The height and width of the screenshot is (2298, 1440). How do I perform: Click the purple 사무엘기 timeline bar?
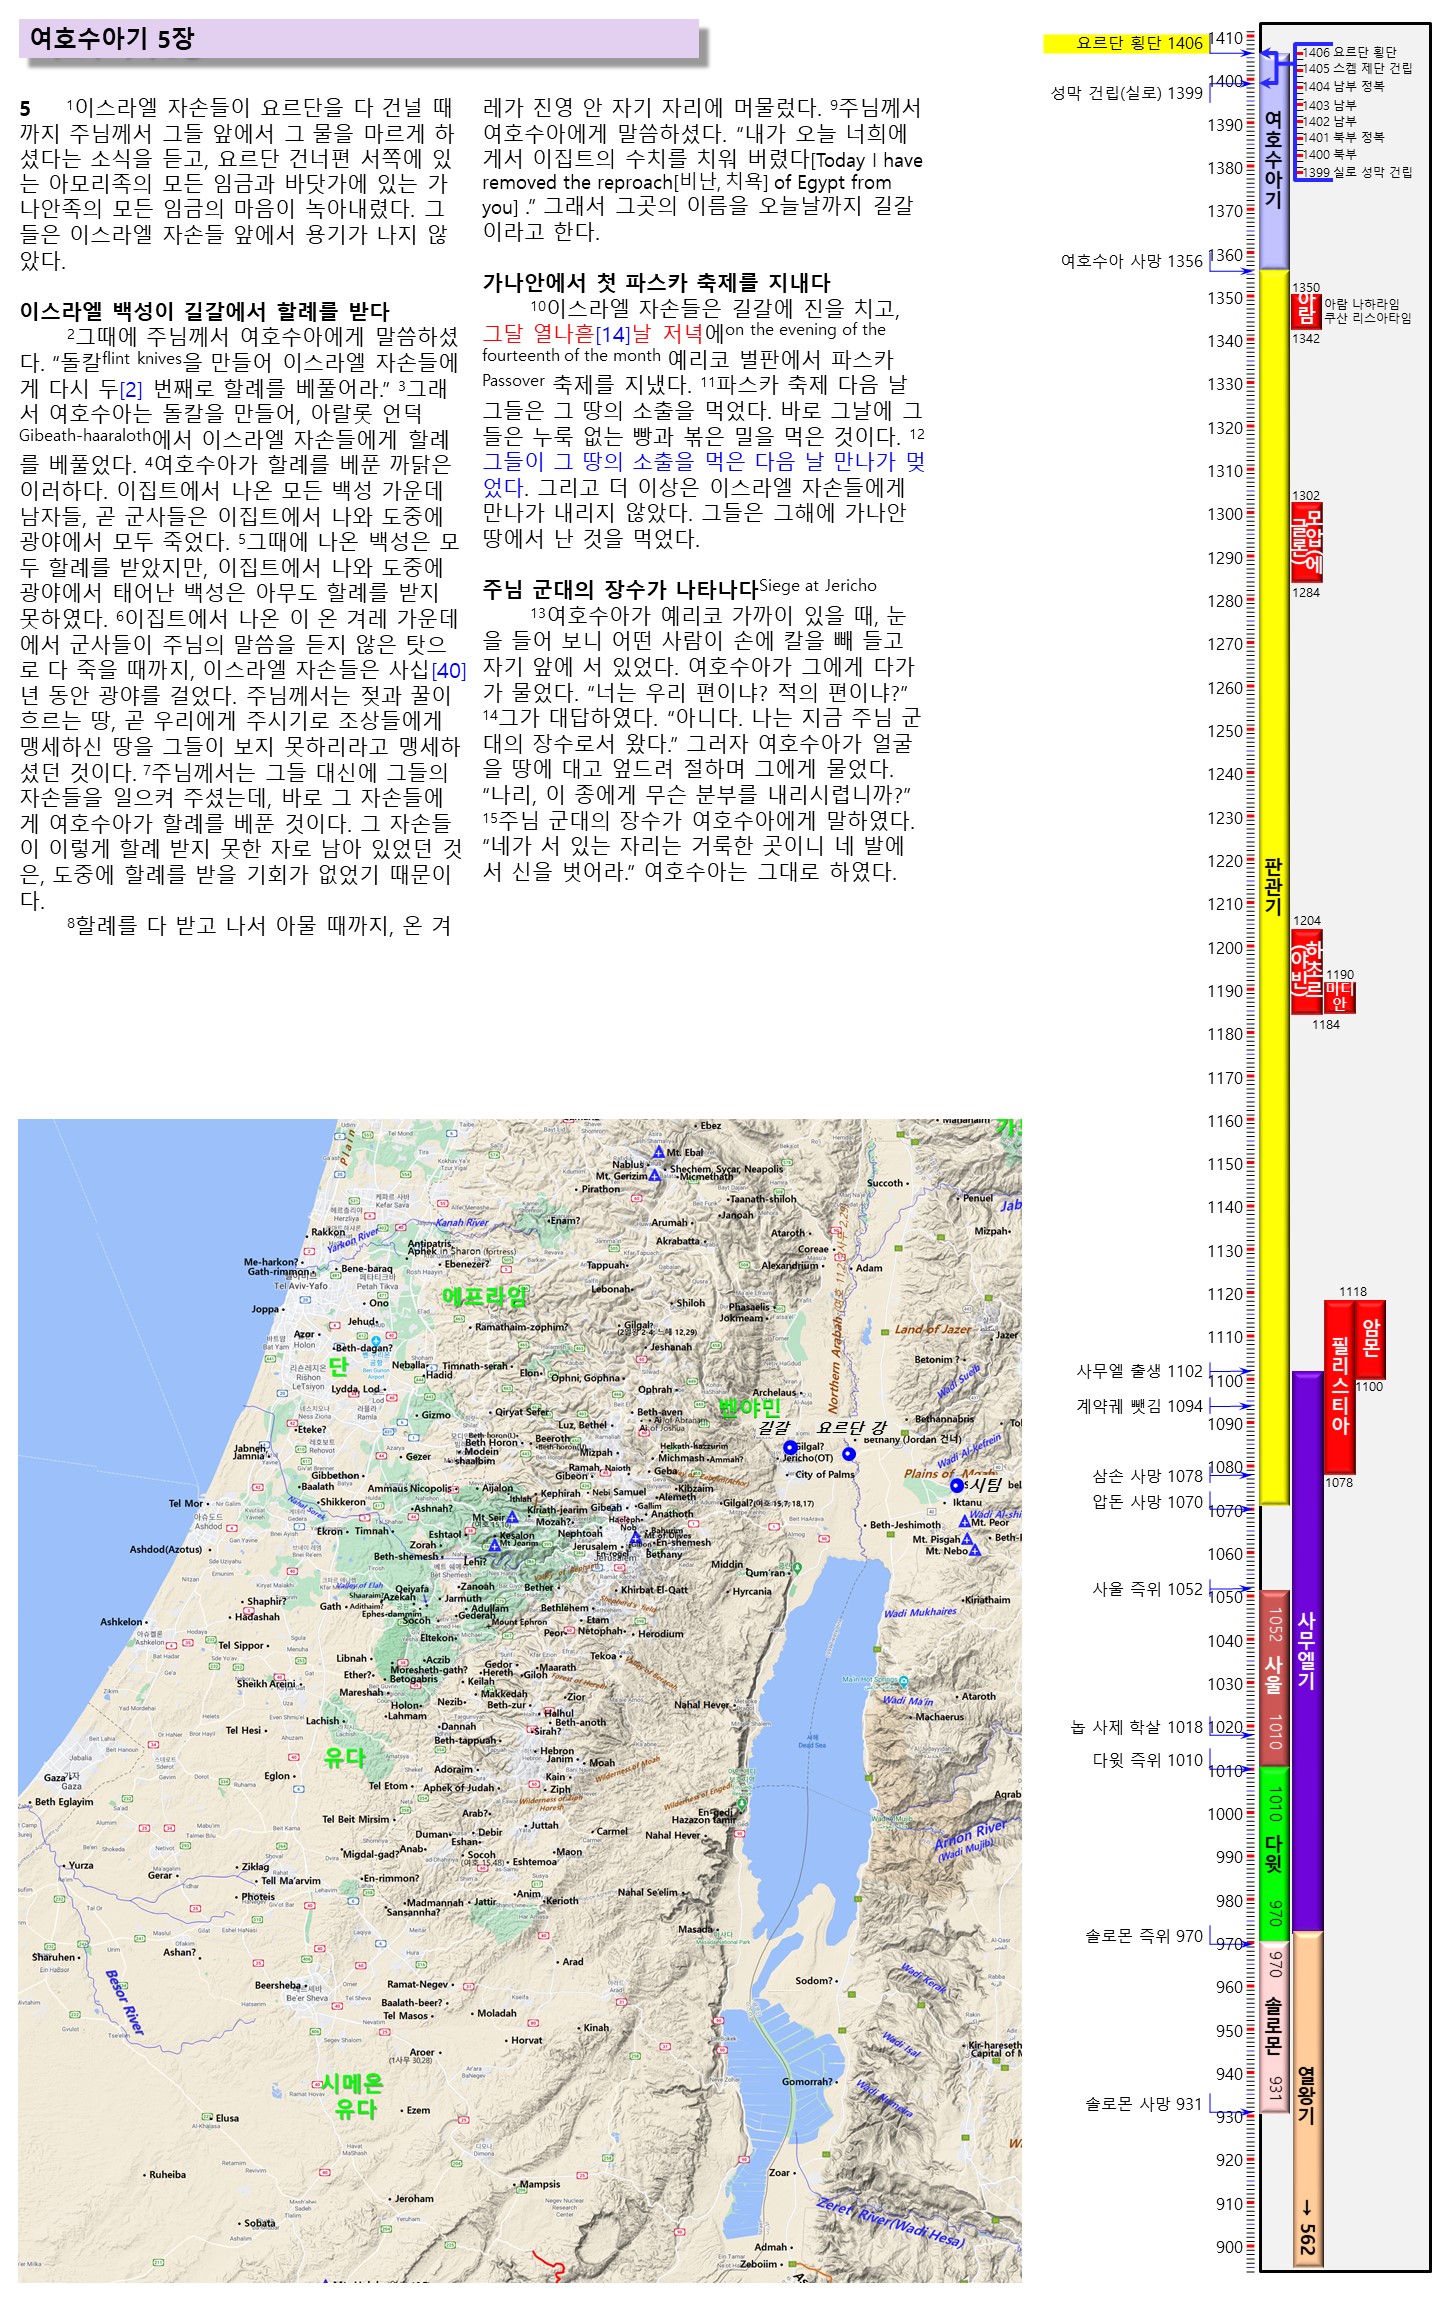(x=1307, y=1651)
